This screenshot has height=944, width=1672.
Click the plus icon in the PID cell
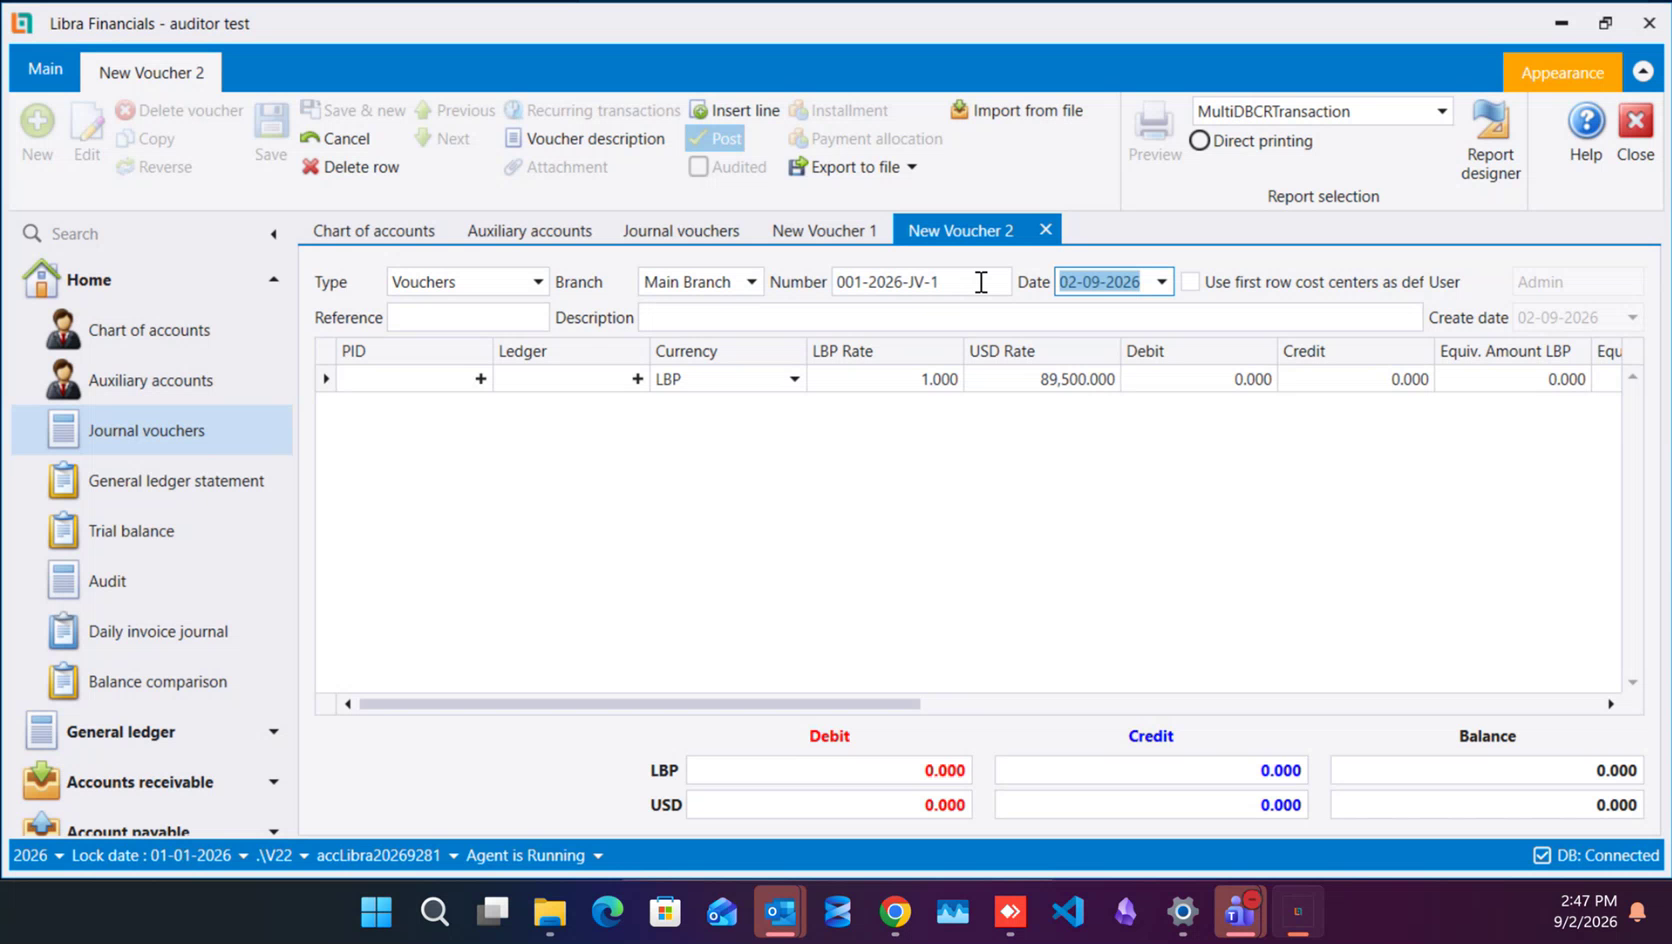click(x=481, y=379)
